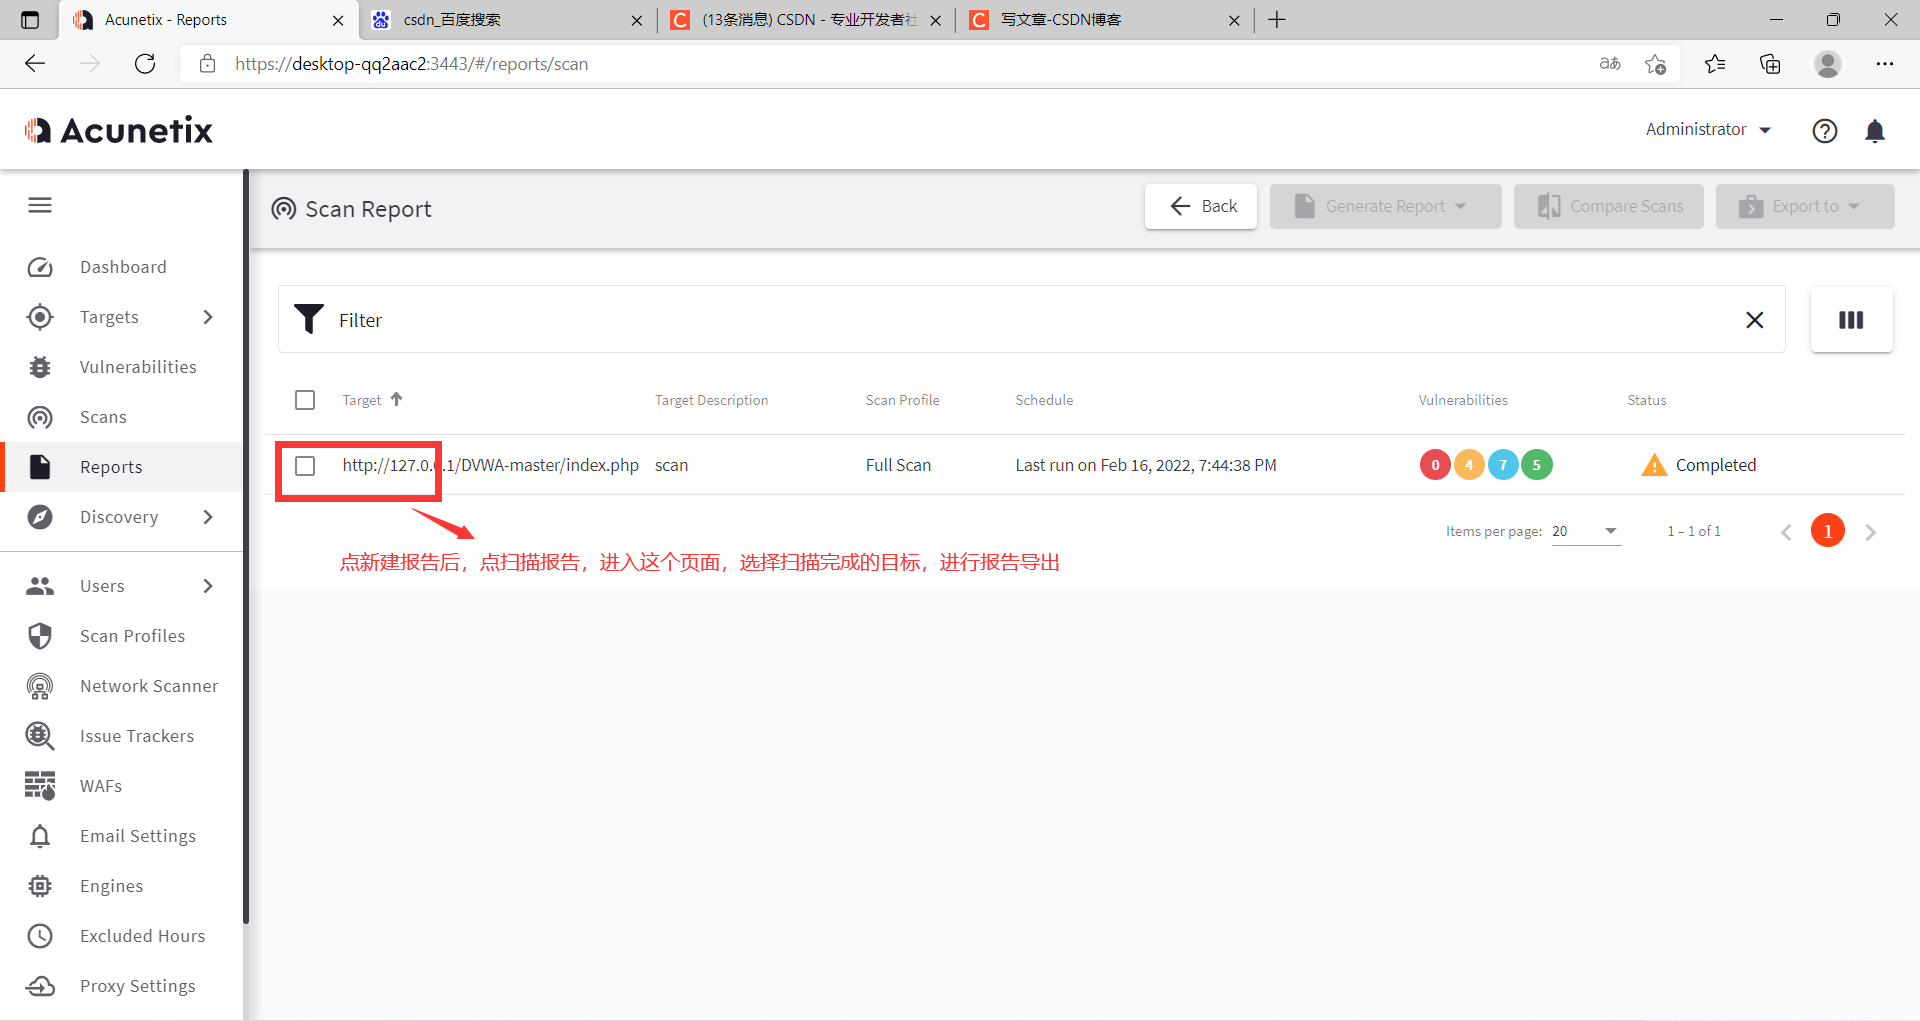Image resolution: width=1920 pixels, height=1021 pixels.
Task: Open the column chooser icon
Action: click(x=1851, y=320)
